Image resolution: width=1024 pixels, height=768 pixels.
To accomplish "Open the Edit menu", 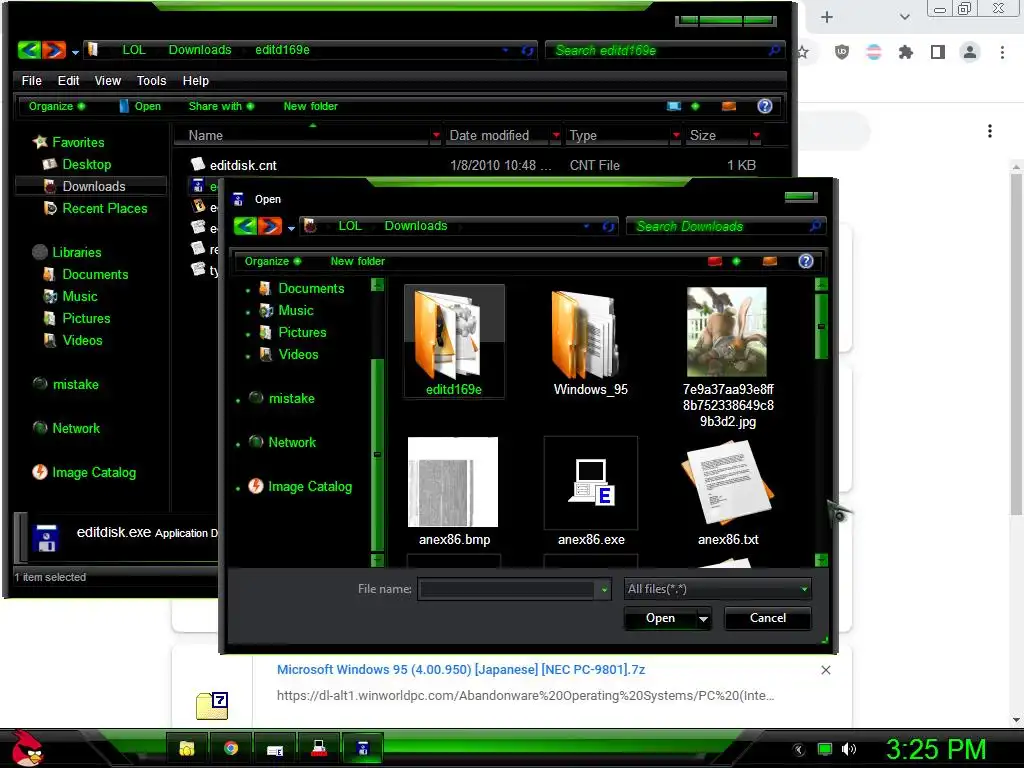I will [x=68, y=80].
